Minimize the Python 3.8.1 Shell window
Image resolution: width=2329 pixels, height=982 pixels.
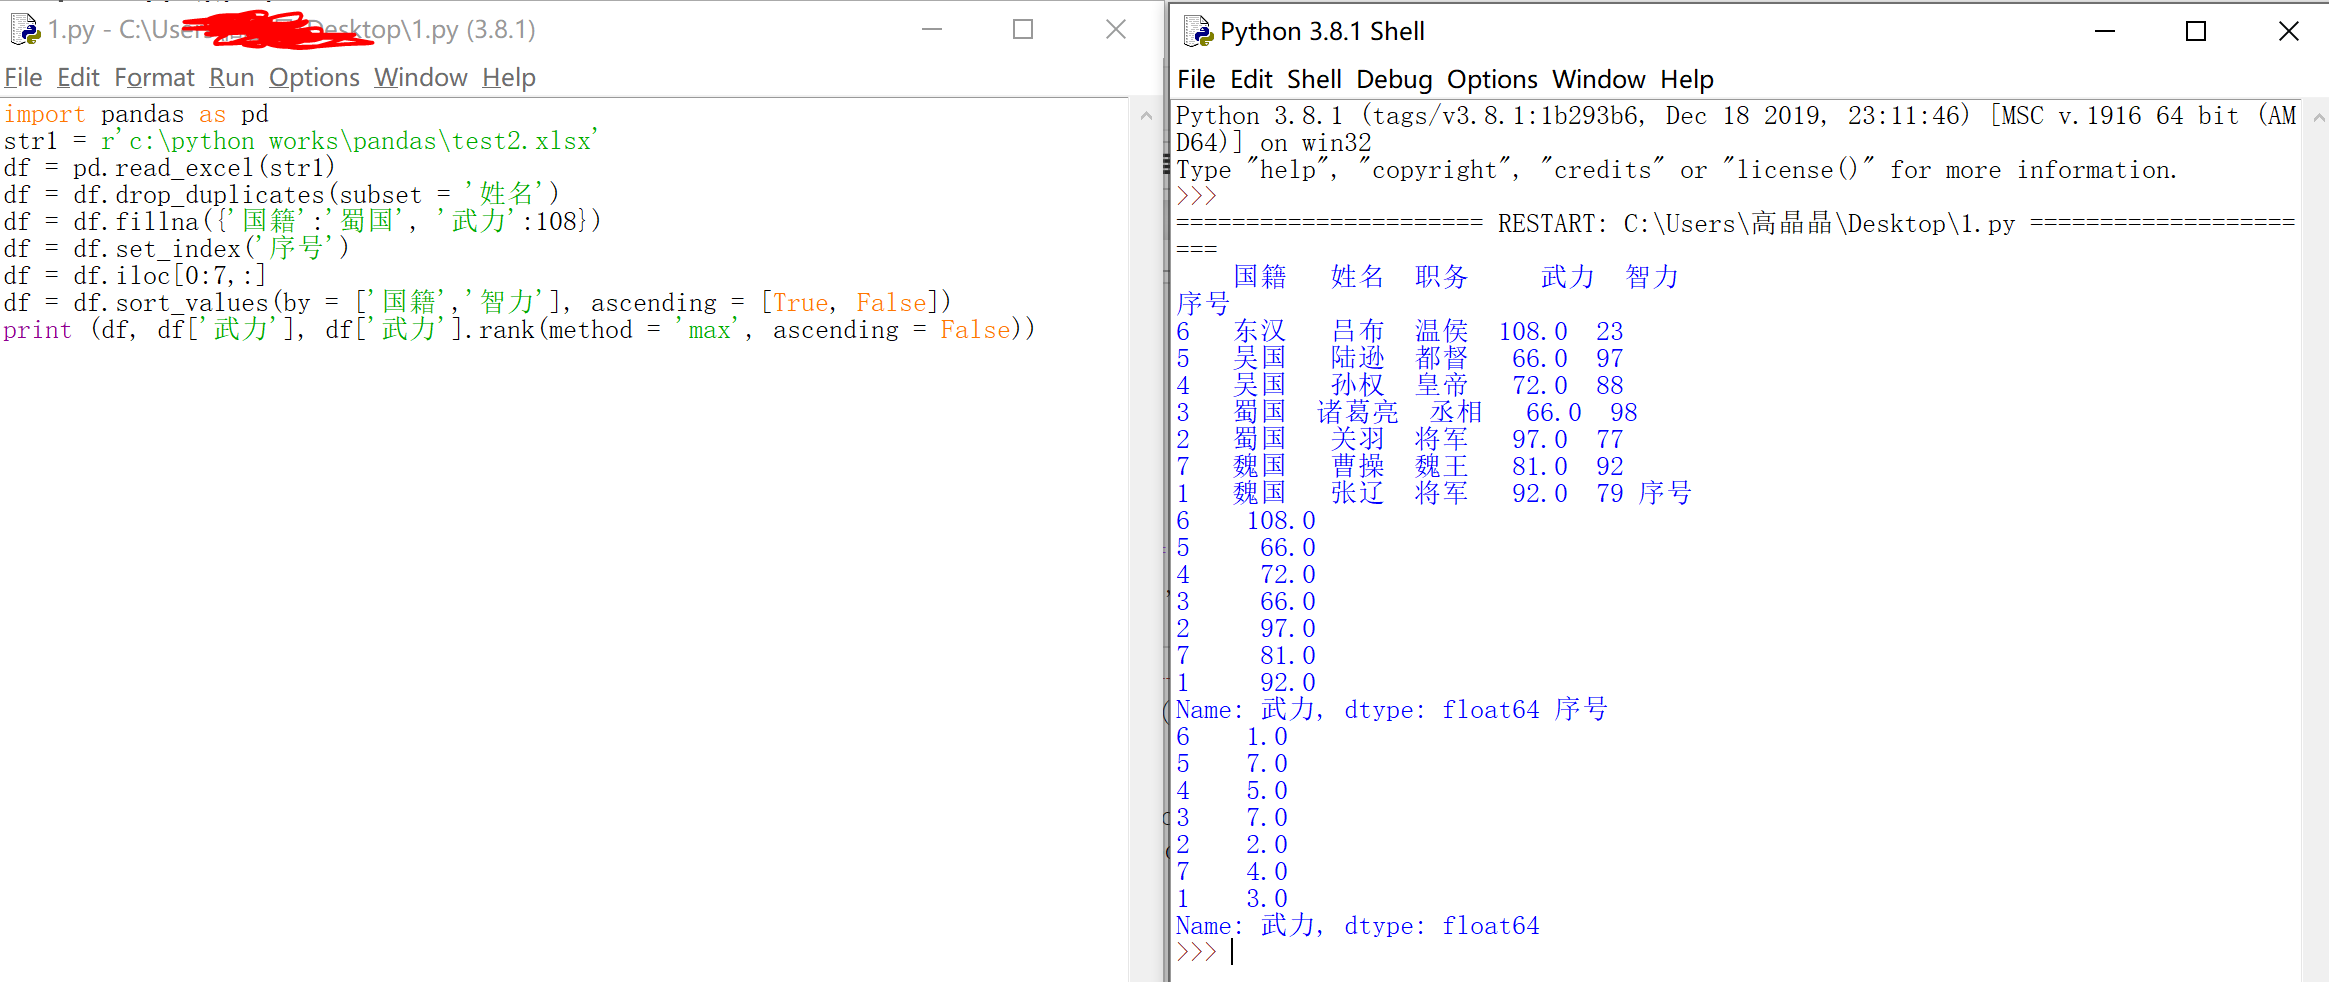pyautogui.click(x=2104, y=32)
